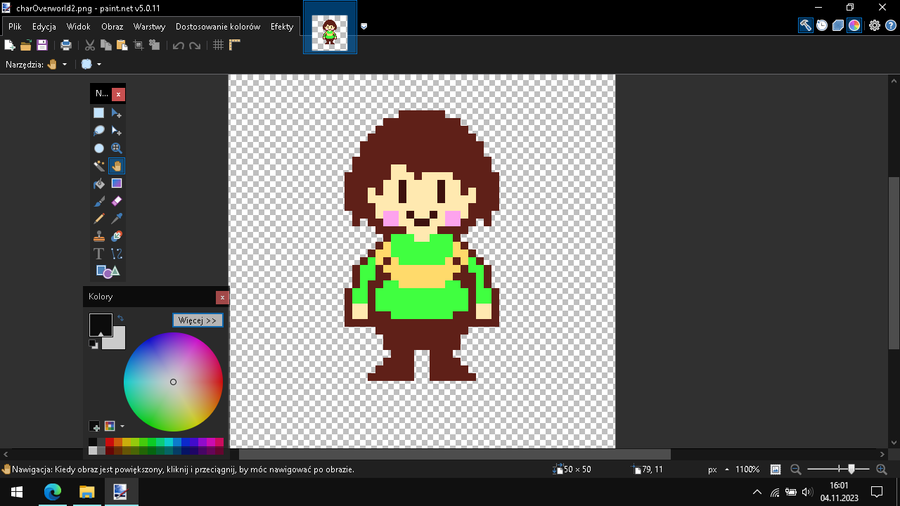Select the Ellipse Select tool

[x=99, y=148]
